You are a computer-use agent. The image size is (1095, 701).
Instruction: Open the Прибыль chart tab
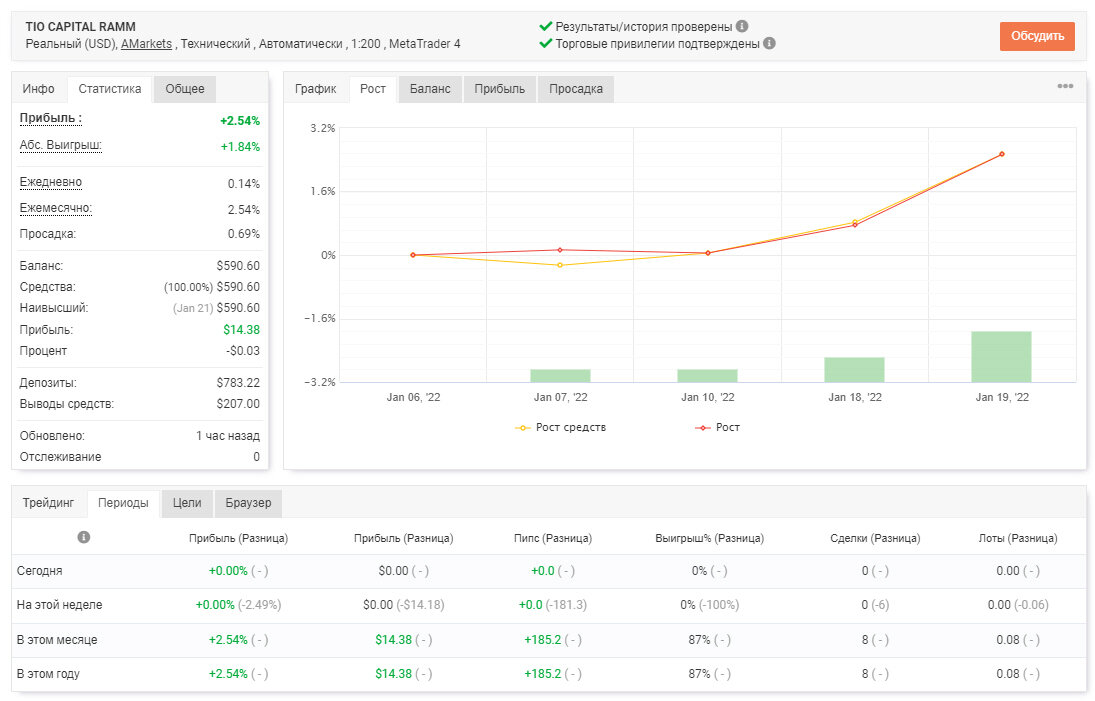tap(499, 89)
